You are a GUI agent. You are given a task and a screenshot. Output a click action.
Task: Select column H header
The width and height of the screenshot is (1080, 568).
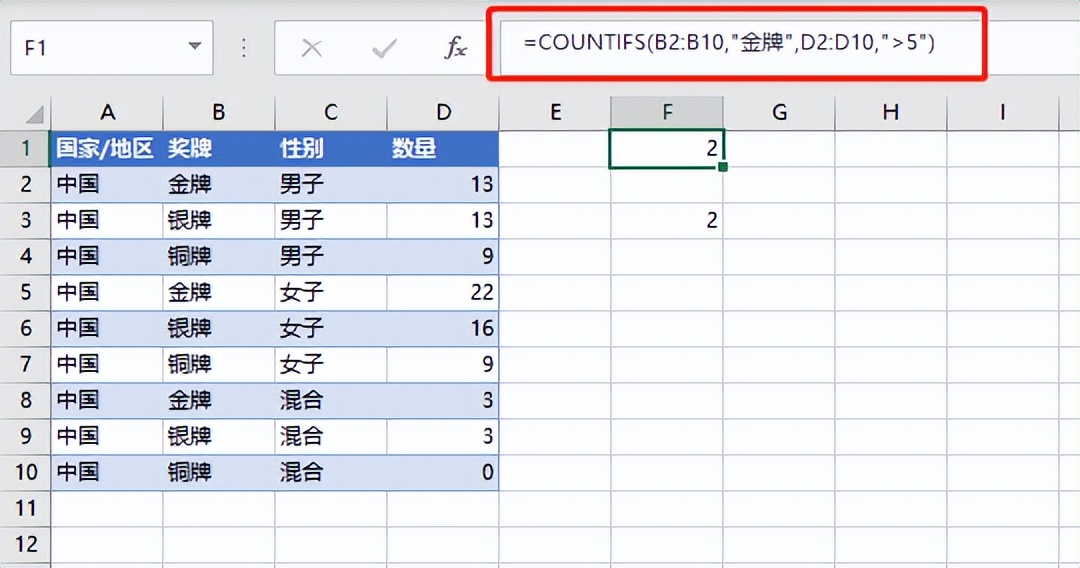point(891,112)
